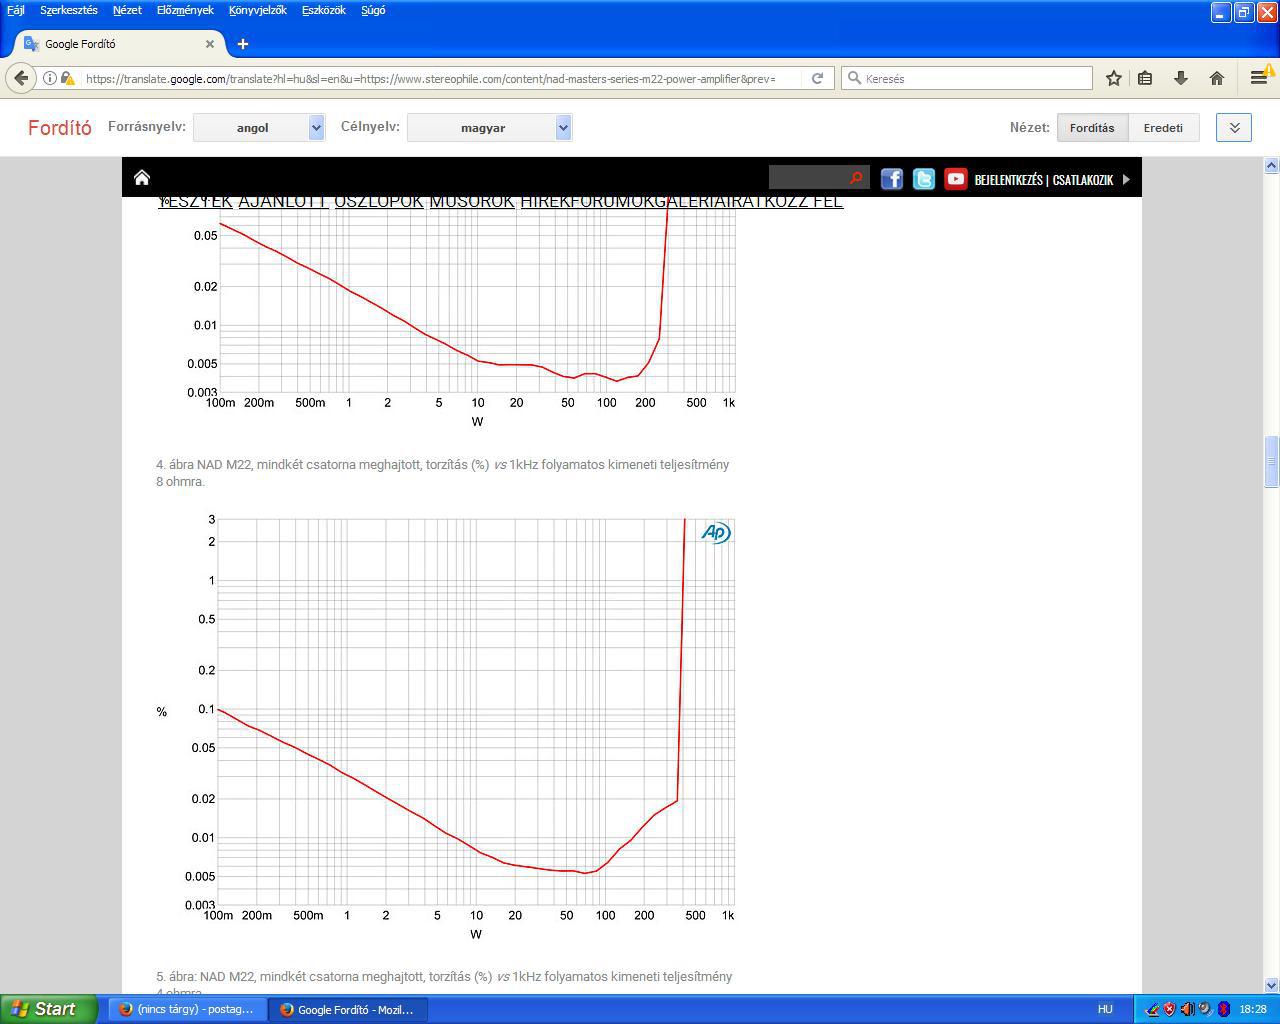This screenshot has height=1024, width=1280.
Task: Open the Twitter icon link
Action: coord(923,179)
